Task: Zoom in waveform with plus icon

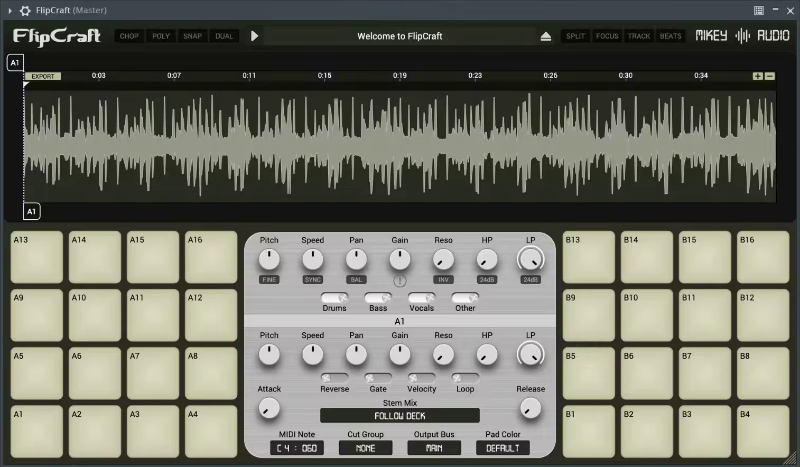Action: (758, 76)
